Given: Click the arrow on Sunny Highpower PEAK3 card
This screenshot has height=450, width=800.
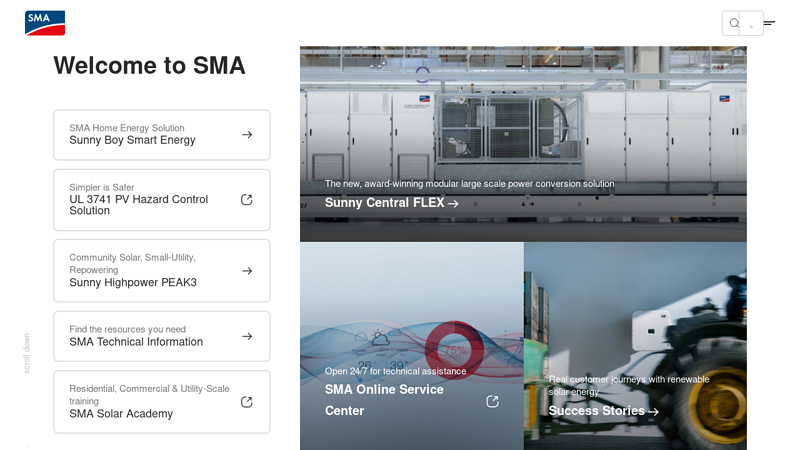Looking at the screenshot, I should tap(247, 271).
